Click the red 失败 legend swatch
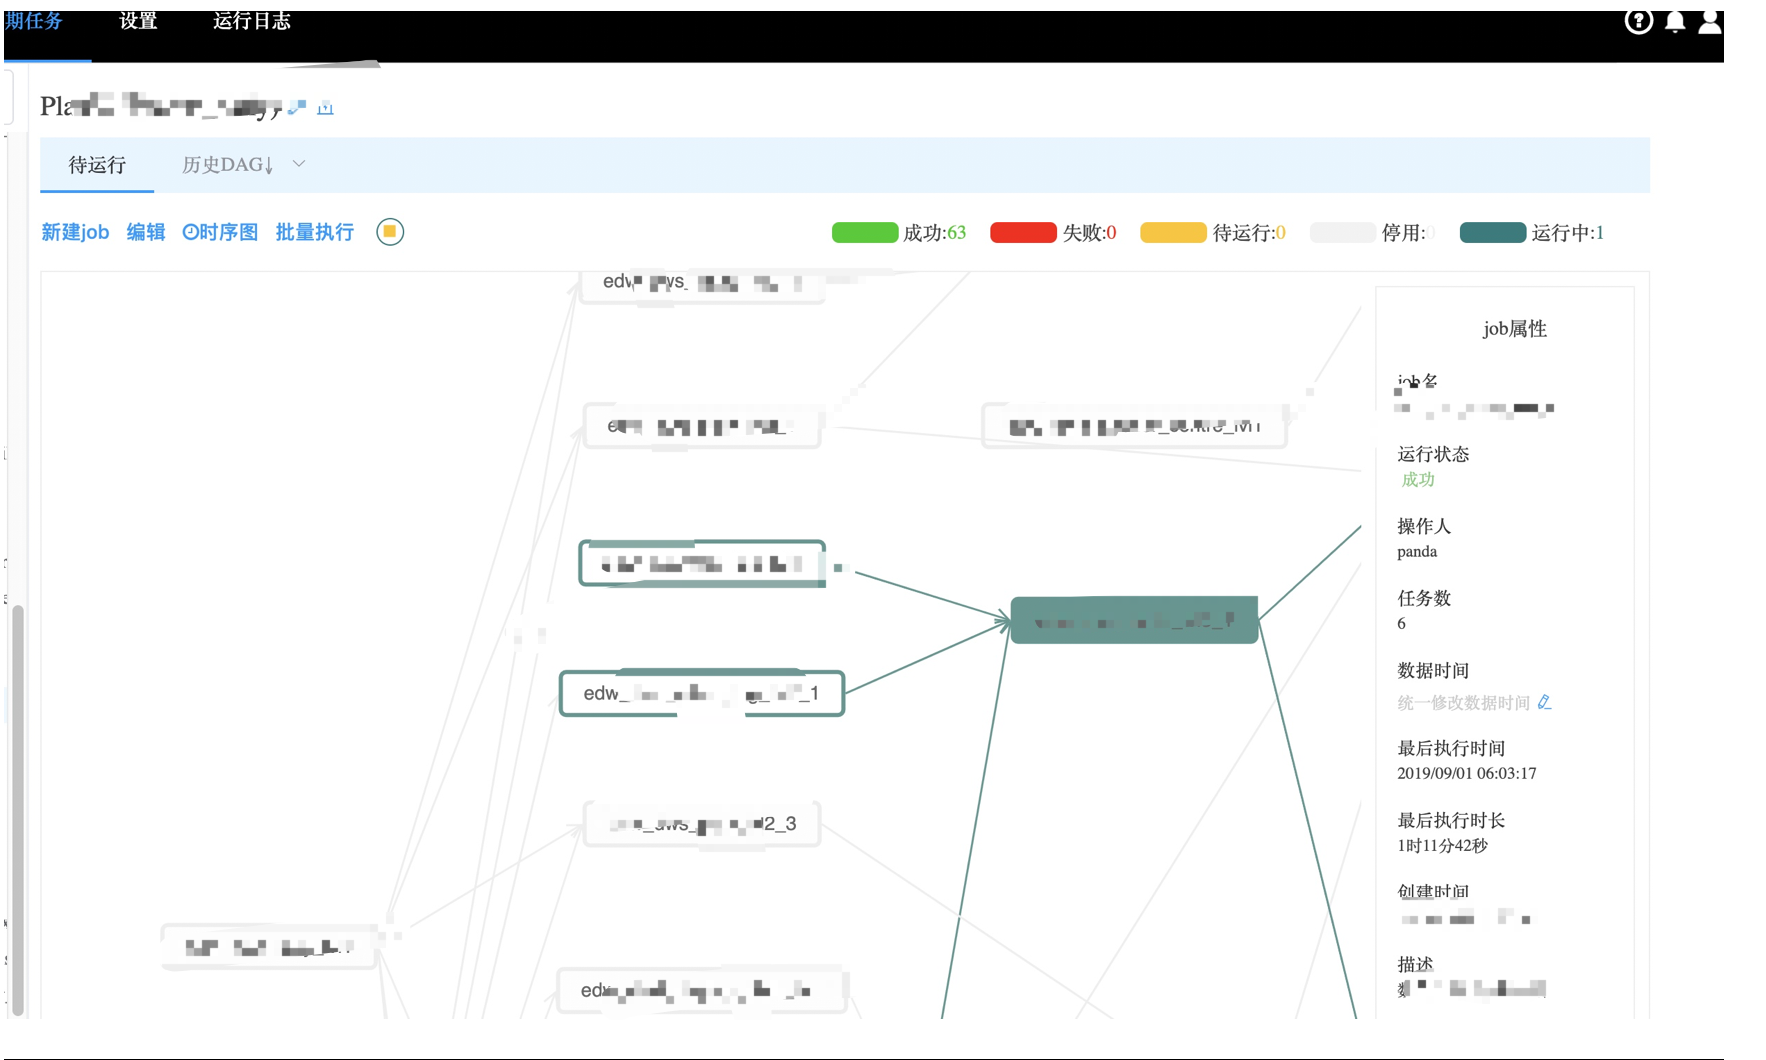The width and height of the screenshot is (1766, 1060). tap(1023, 233)
